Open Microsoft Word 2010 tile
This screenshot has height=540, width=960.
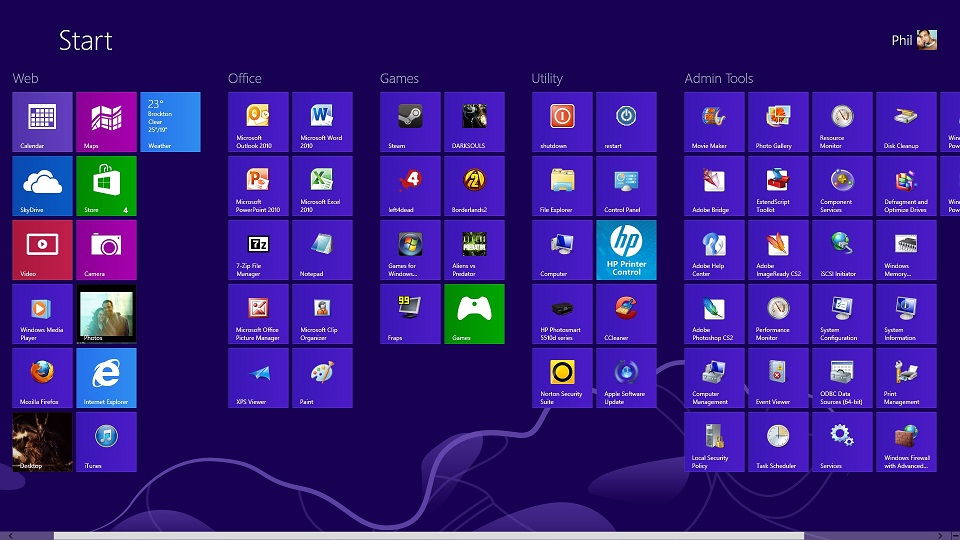[x=322, y=122]
